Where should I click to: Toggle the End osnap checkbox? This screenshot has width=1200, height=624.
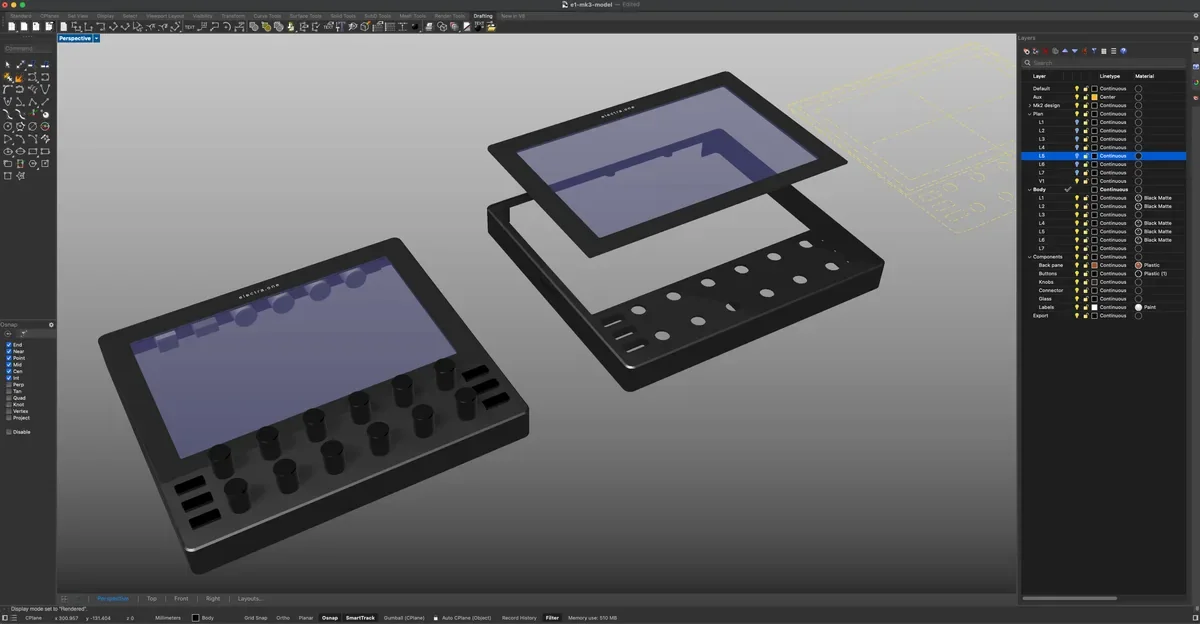[9, 344]
